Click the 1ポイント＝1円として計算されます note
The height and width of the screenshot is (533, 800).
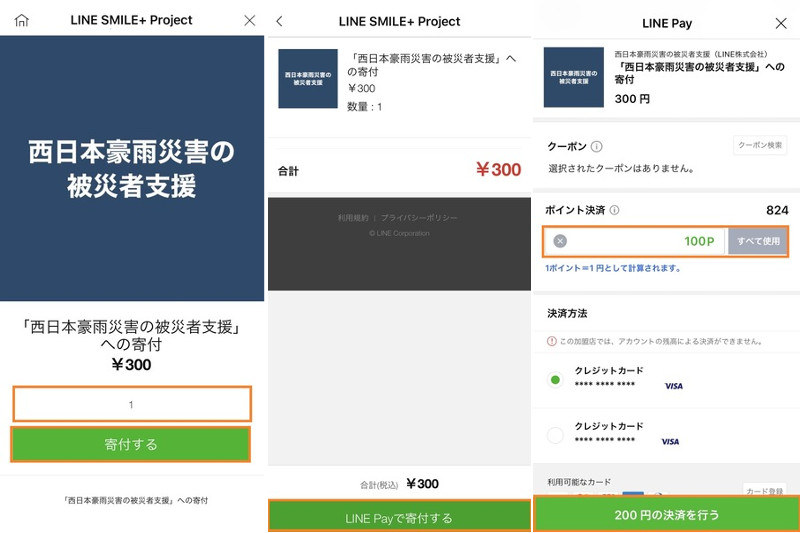[613, 268]
